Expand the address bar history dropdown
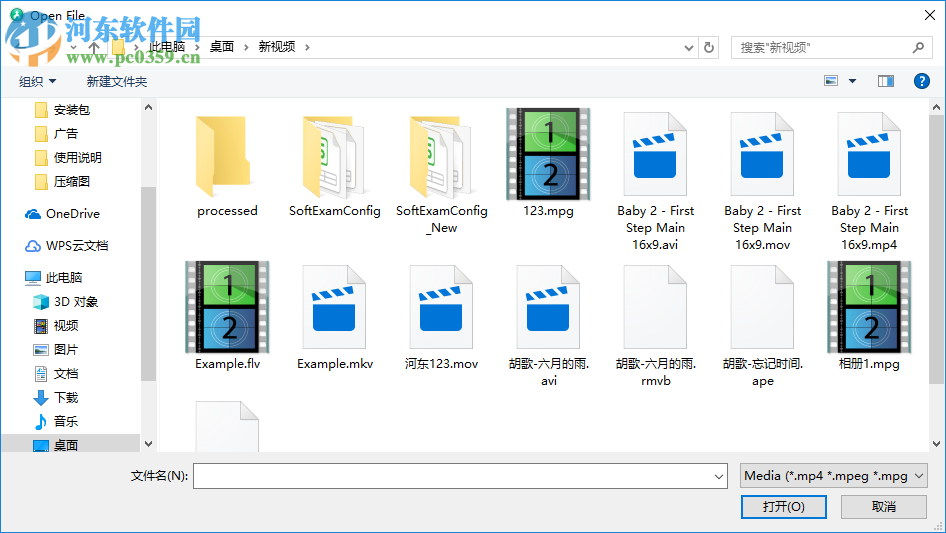The width and height of the screenshot is (946, 533). (x=688, y=47)
